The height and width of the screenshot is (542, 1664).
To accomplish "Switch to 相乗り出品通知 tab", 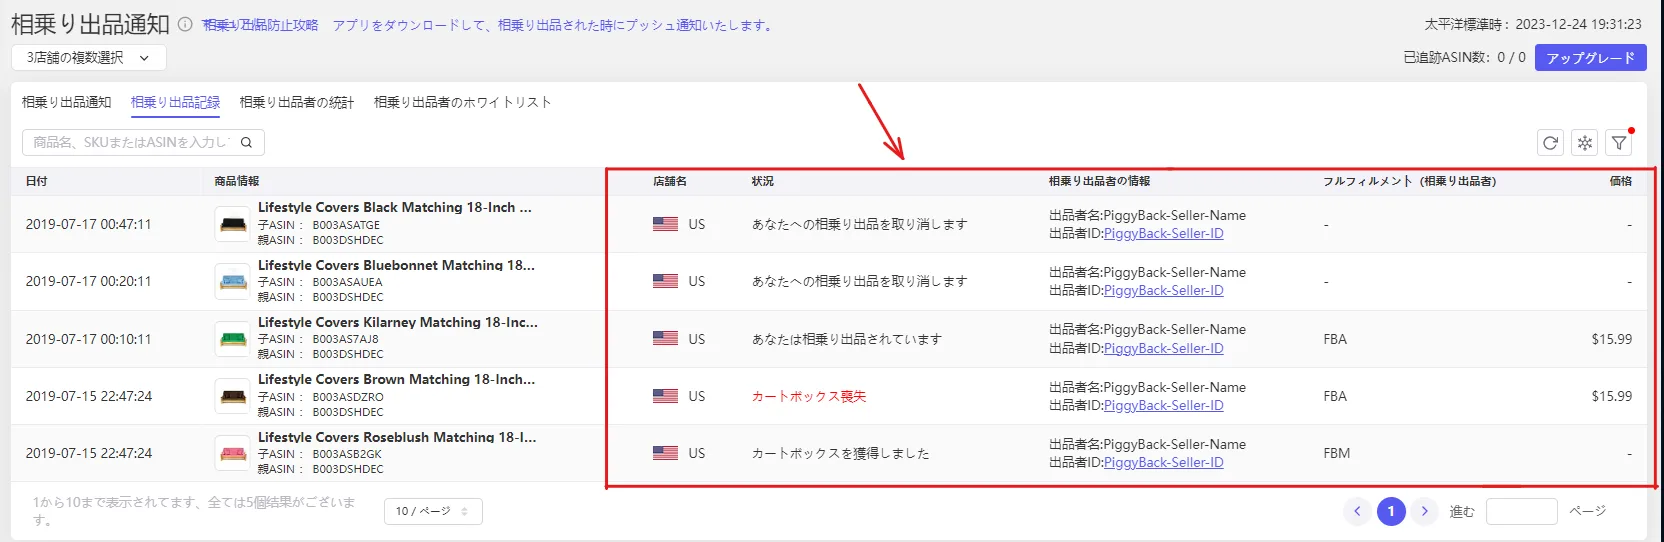I will 67,102.
